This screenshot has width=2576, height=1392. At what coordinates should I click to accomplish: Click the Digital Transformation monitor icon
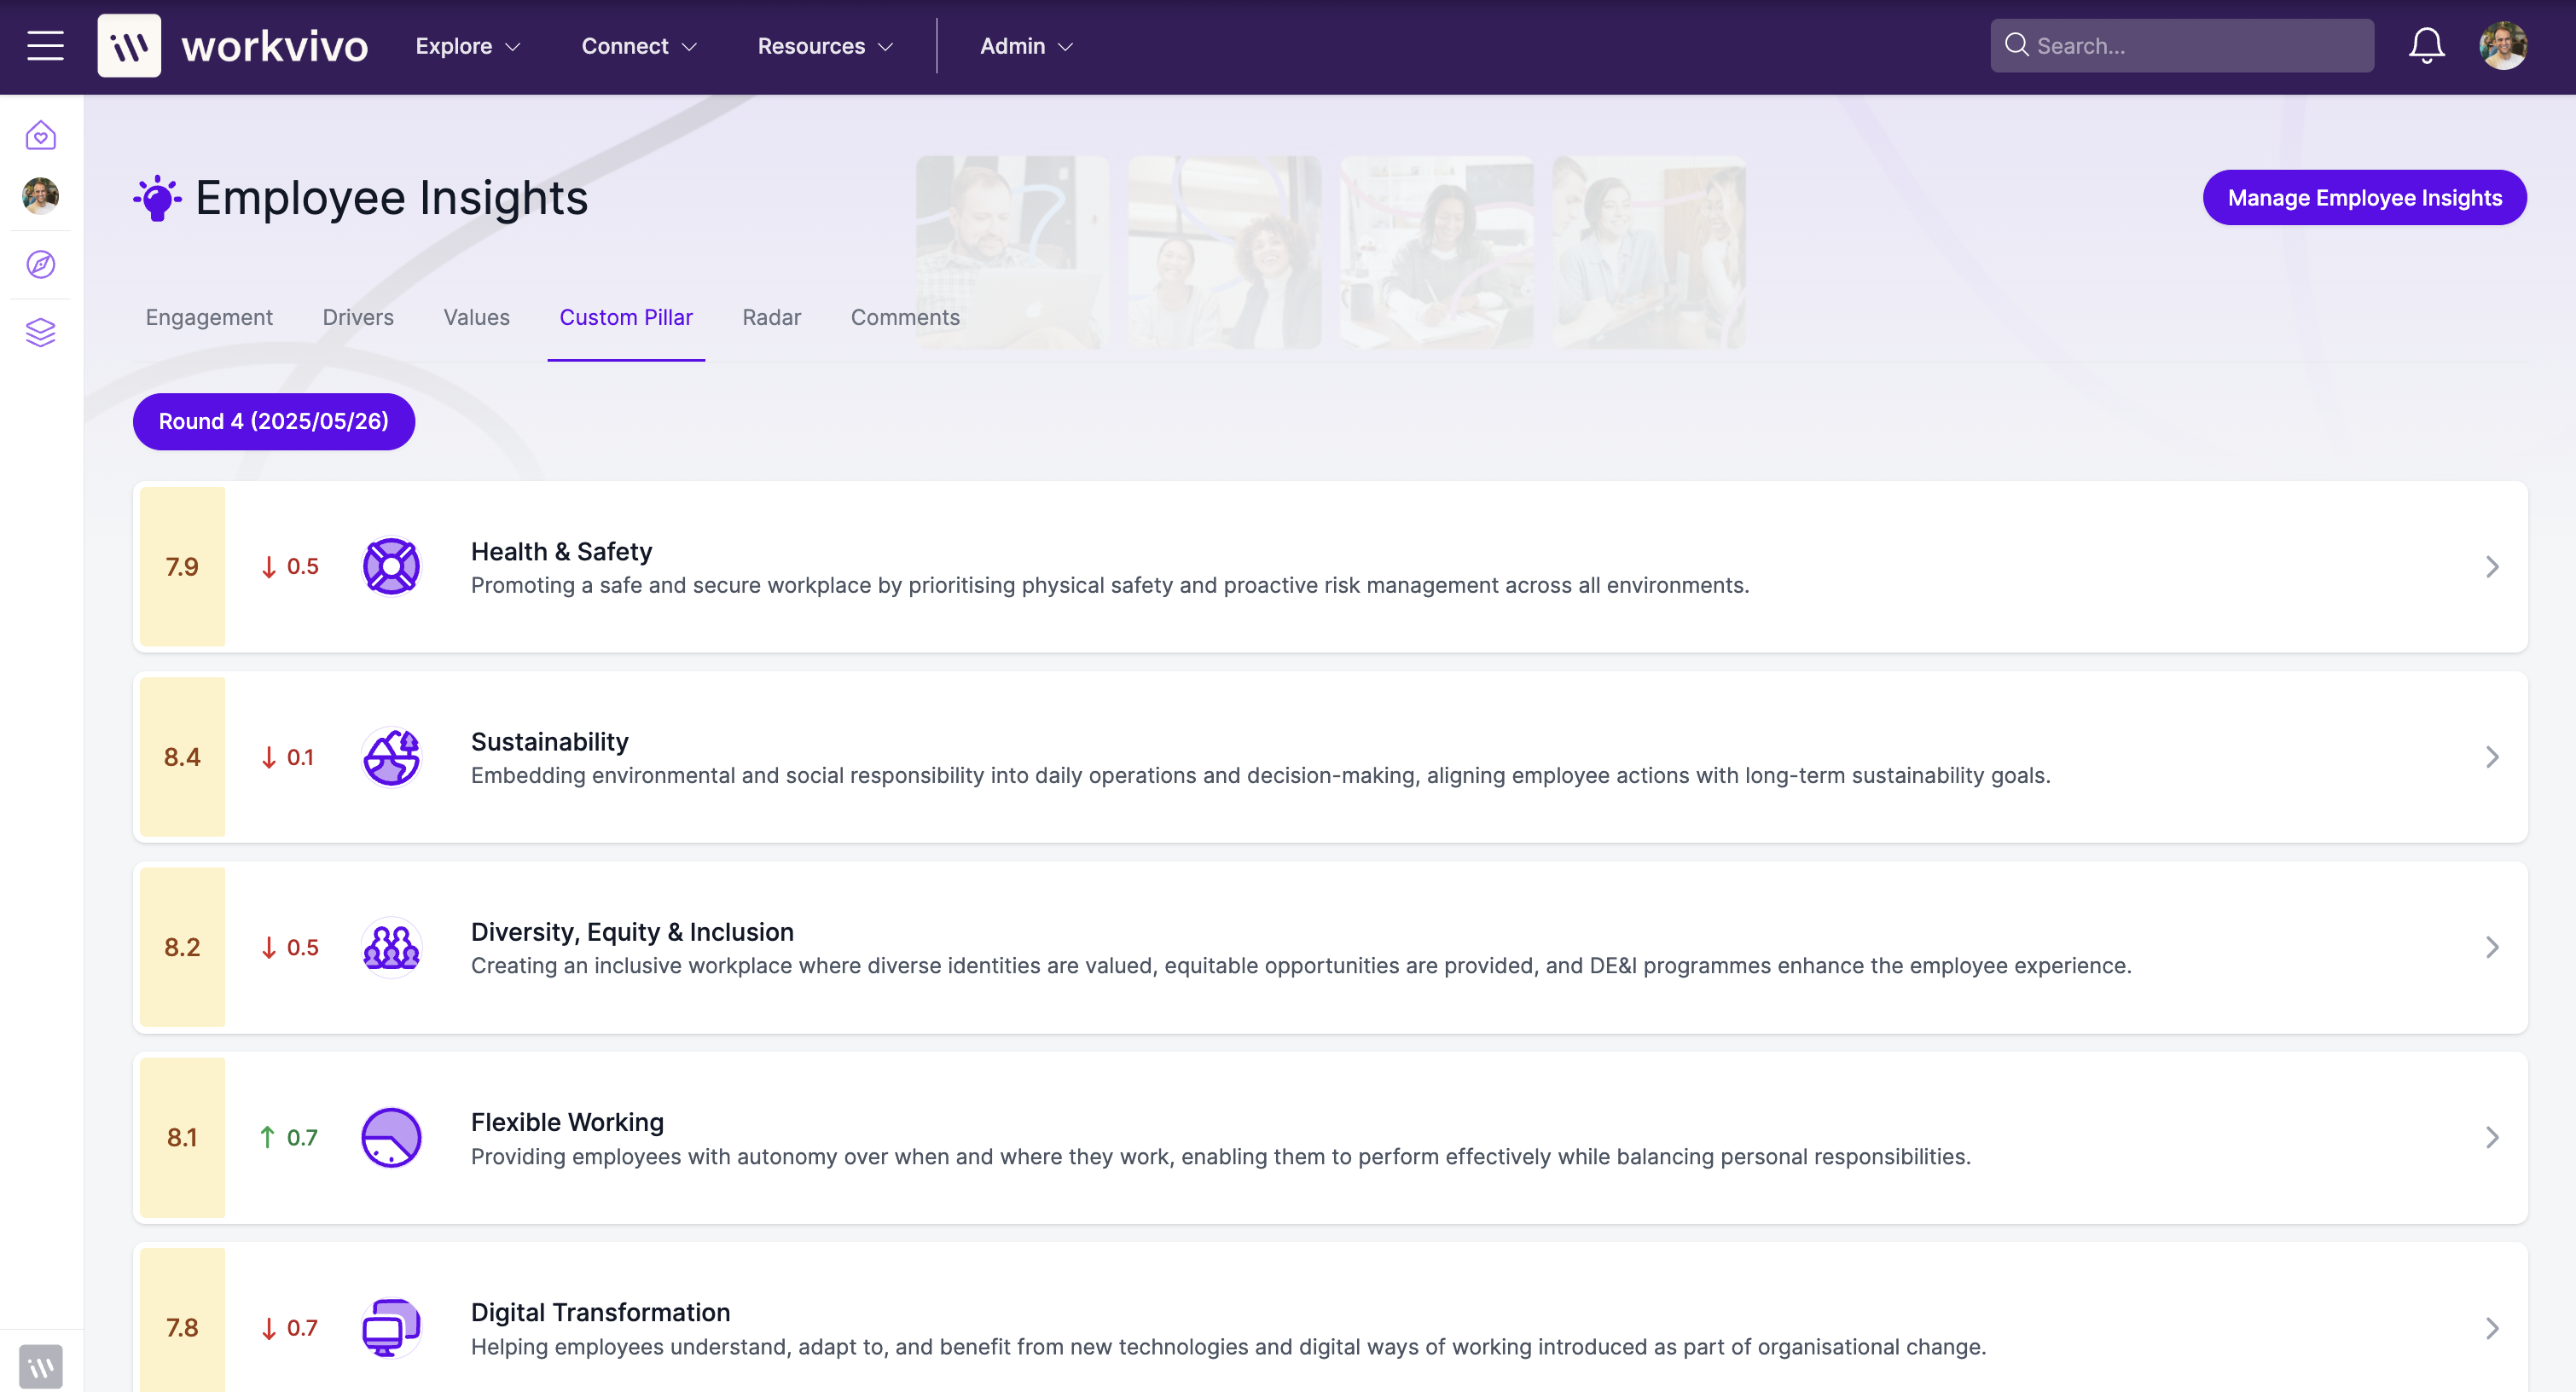391,1328
